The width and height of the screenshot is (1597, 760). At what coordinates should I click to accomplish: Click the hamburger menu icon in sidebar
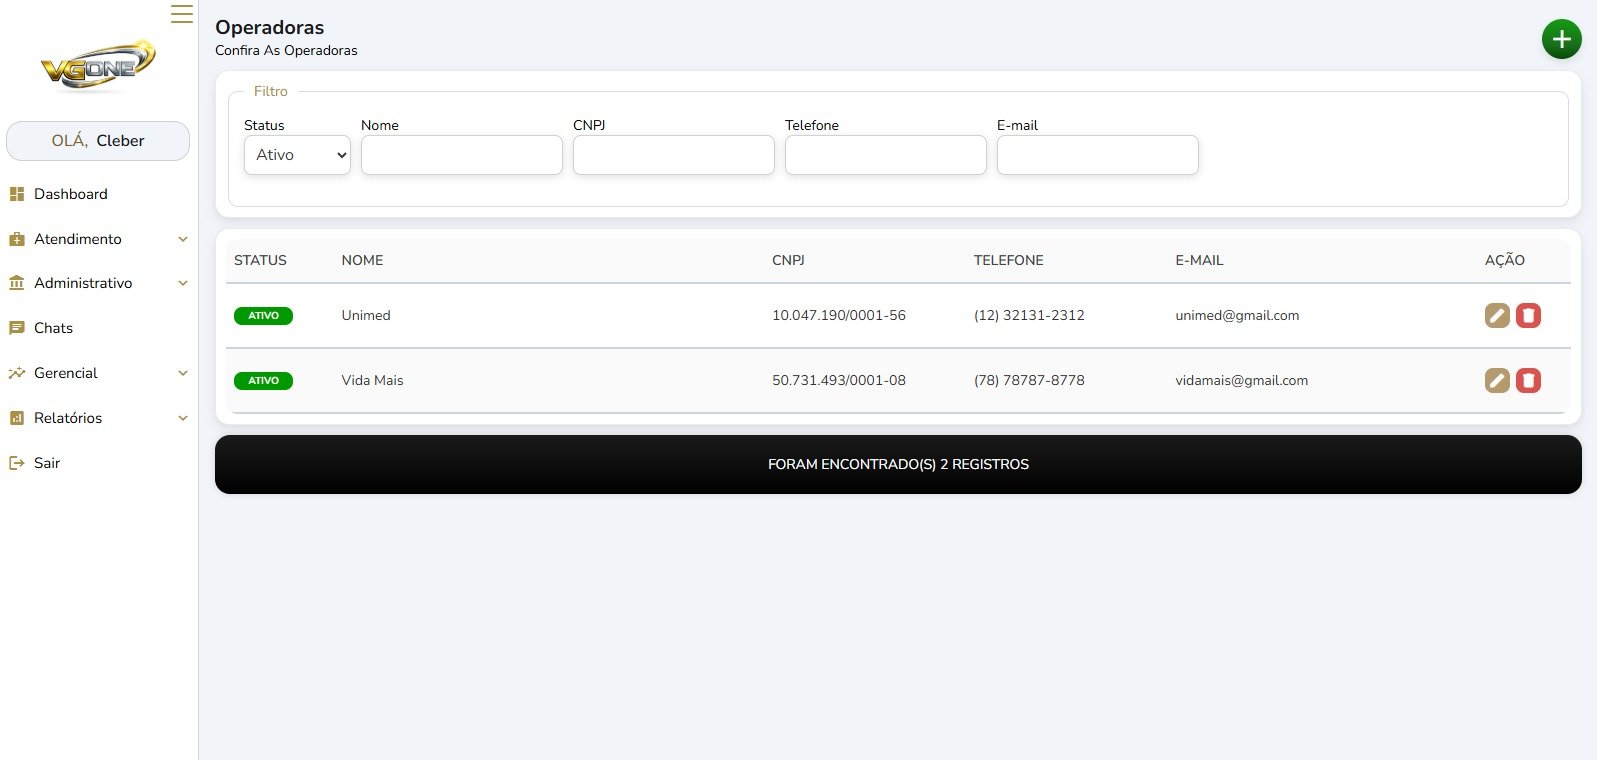pos(181,14)
